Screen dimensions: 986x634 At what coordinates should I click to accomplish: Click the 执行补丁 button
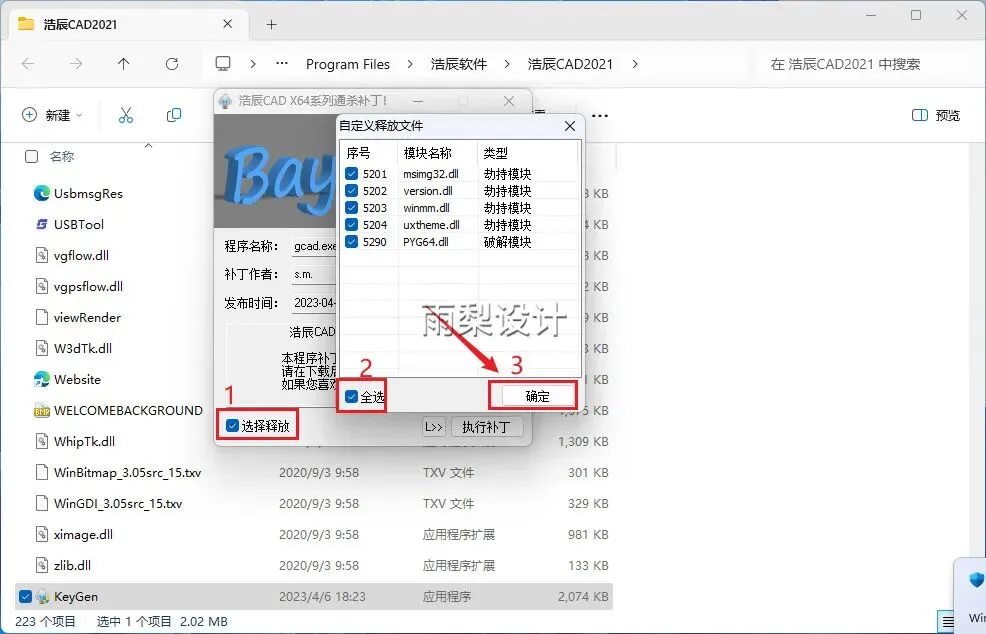pyautogui.click(x=487, y=427)
